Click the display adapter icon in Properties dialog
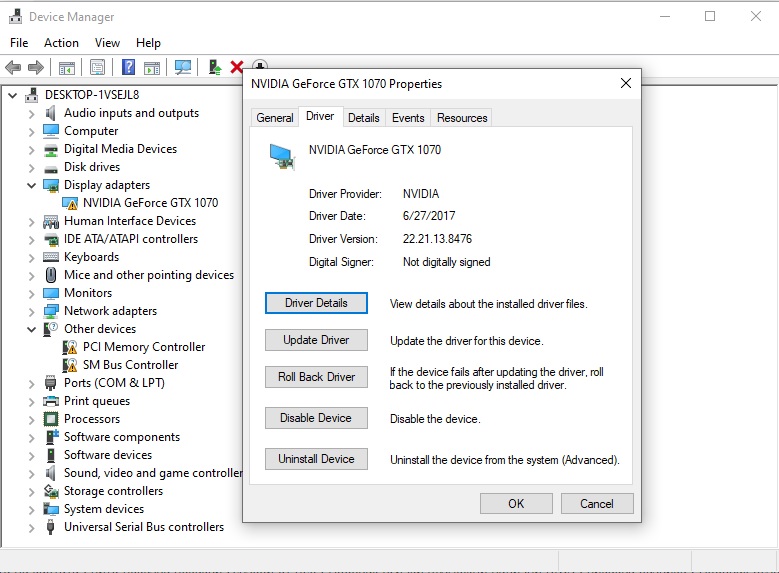The width and height of the screenshot is (779, 573). [282, 157]
